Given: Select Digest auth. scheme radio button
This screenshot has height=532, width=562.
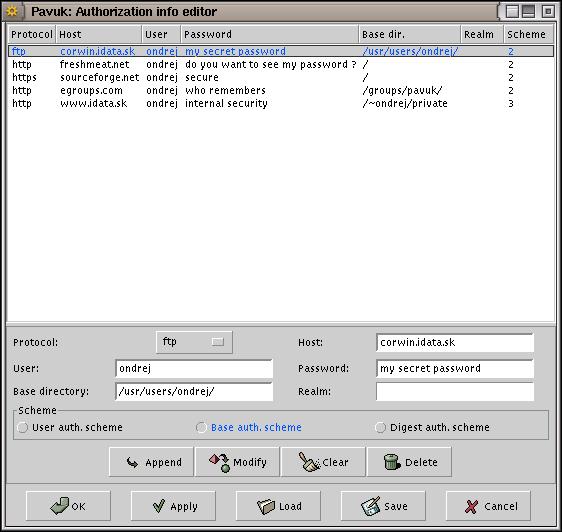Looking at the screenshot, I should click(380, 427).
